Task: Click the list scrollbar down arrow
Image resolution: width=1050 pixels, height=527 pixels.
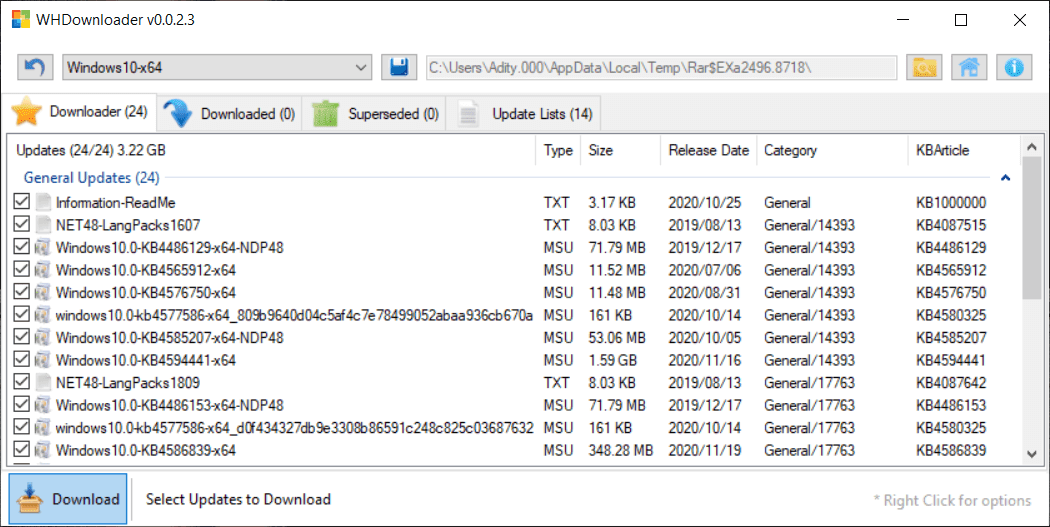Action: 1032,454
